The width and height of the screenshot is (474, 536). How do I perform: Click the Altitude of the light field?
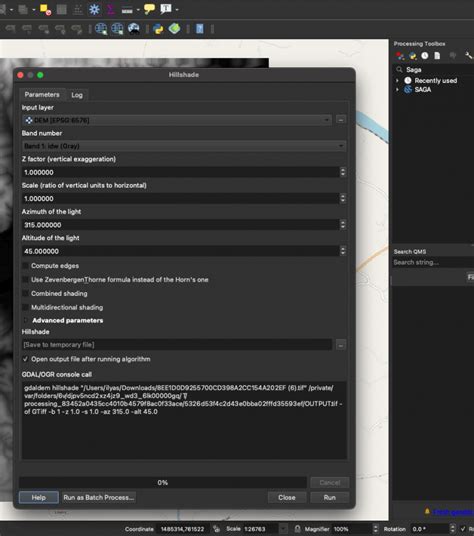click(x=180, y=251)
